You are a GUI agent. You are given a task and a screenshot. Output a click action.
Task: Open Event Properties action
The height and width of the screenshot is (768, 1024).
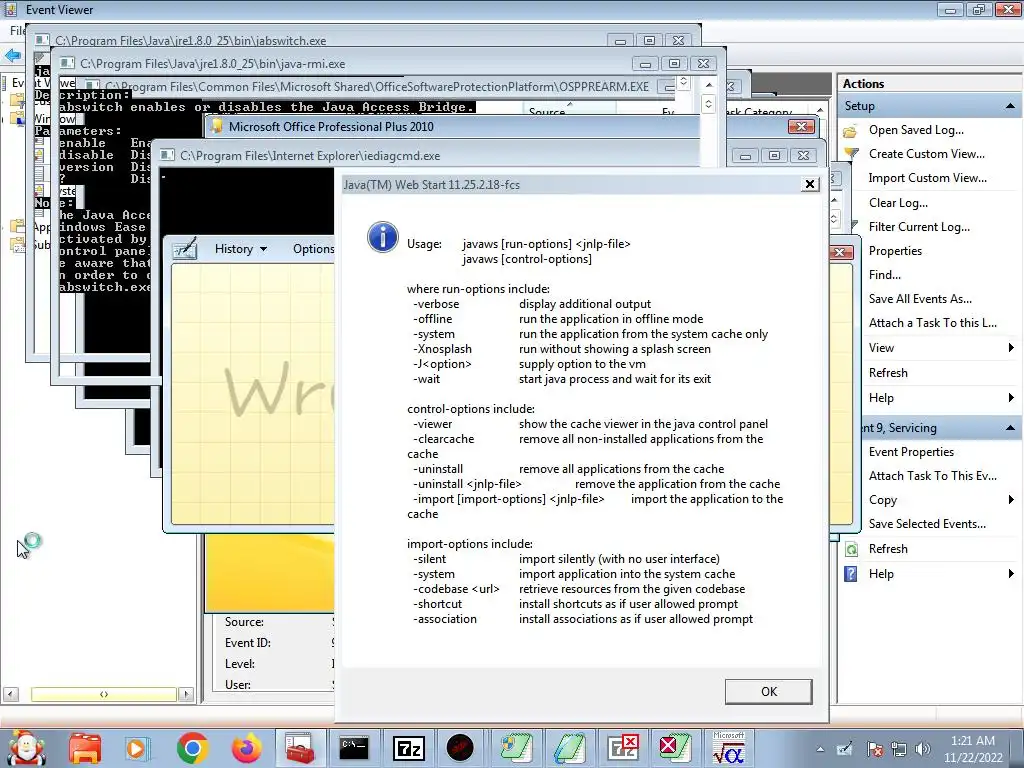coord(911,452)
